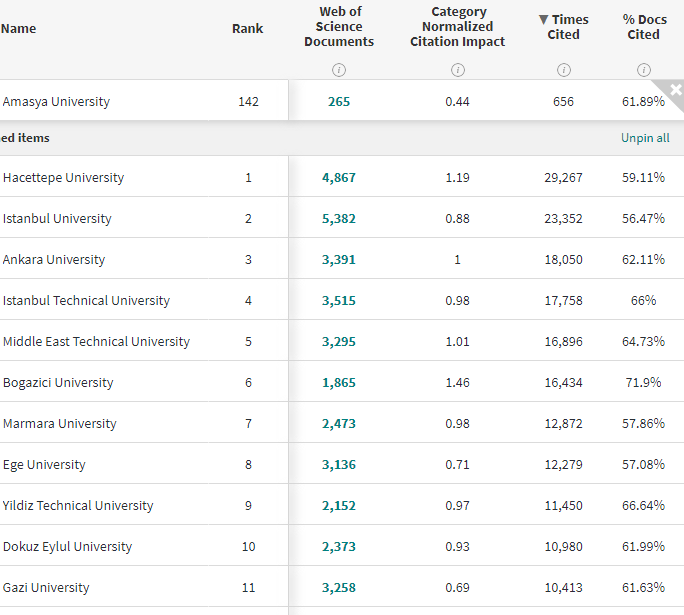
Task: Click info icon under % Docs Cited
Action: (x=644, y=70)
